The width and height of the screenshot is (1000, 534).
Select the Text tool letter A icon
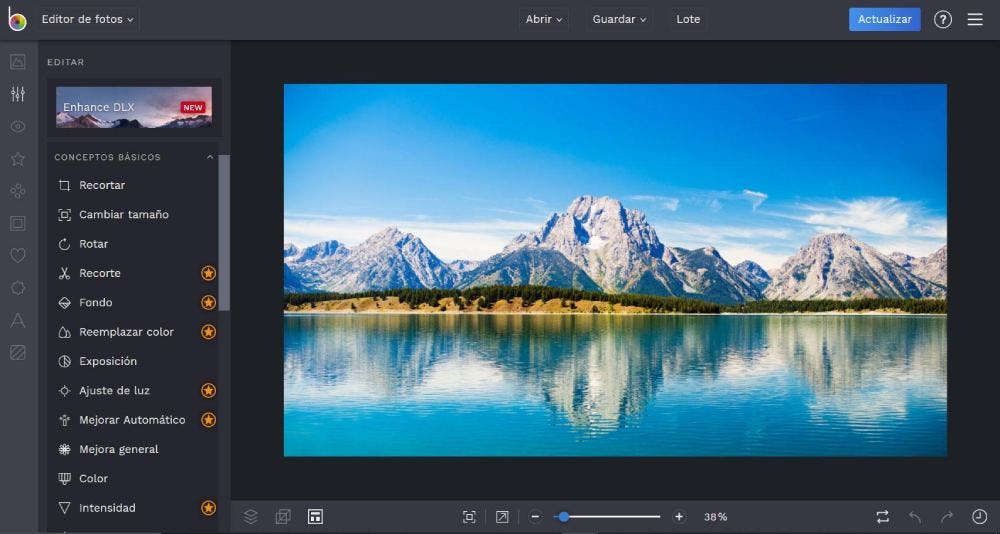point(17,320)
